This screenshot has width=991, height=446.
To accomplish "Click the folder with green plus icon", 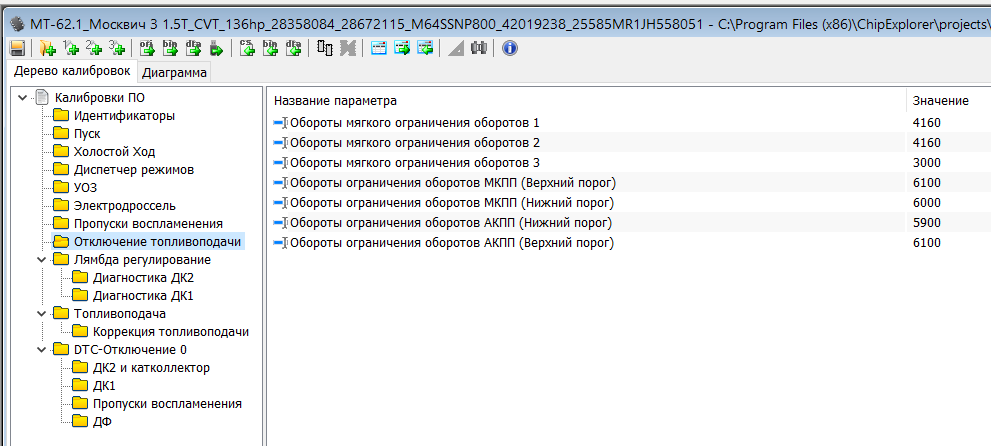I will click(x=48, y=47).
